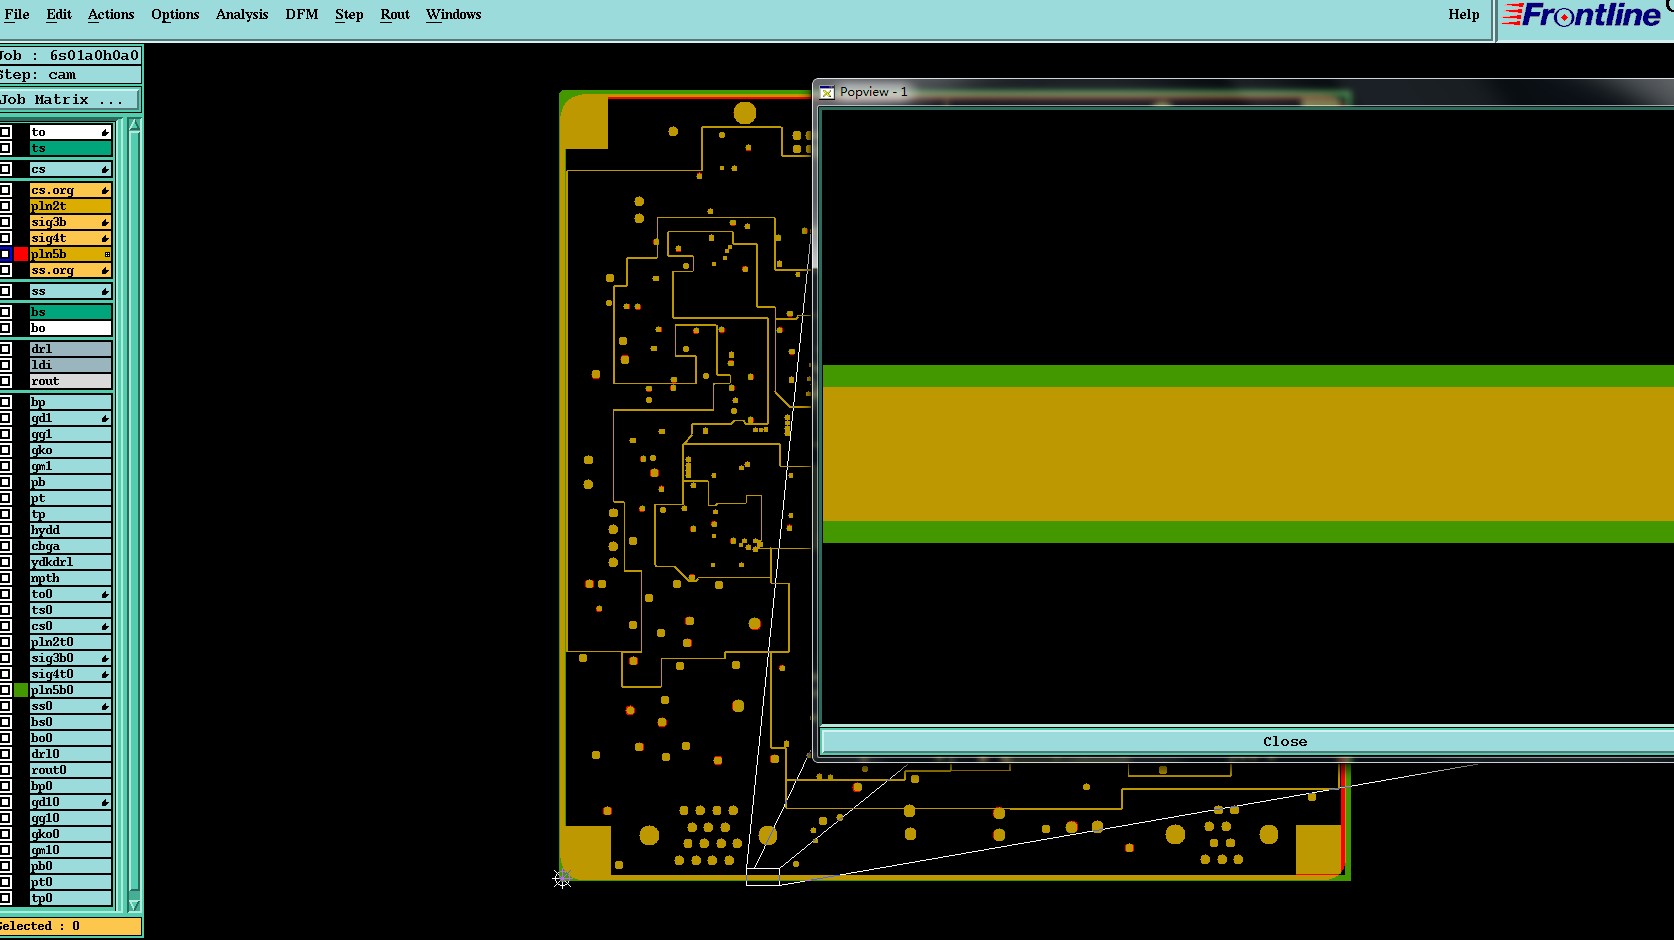Click the datum origin marker on the board
This screenshot has height=940, width=1674.
click(x=562, y=878)
